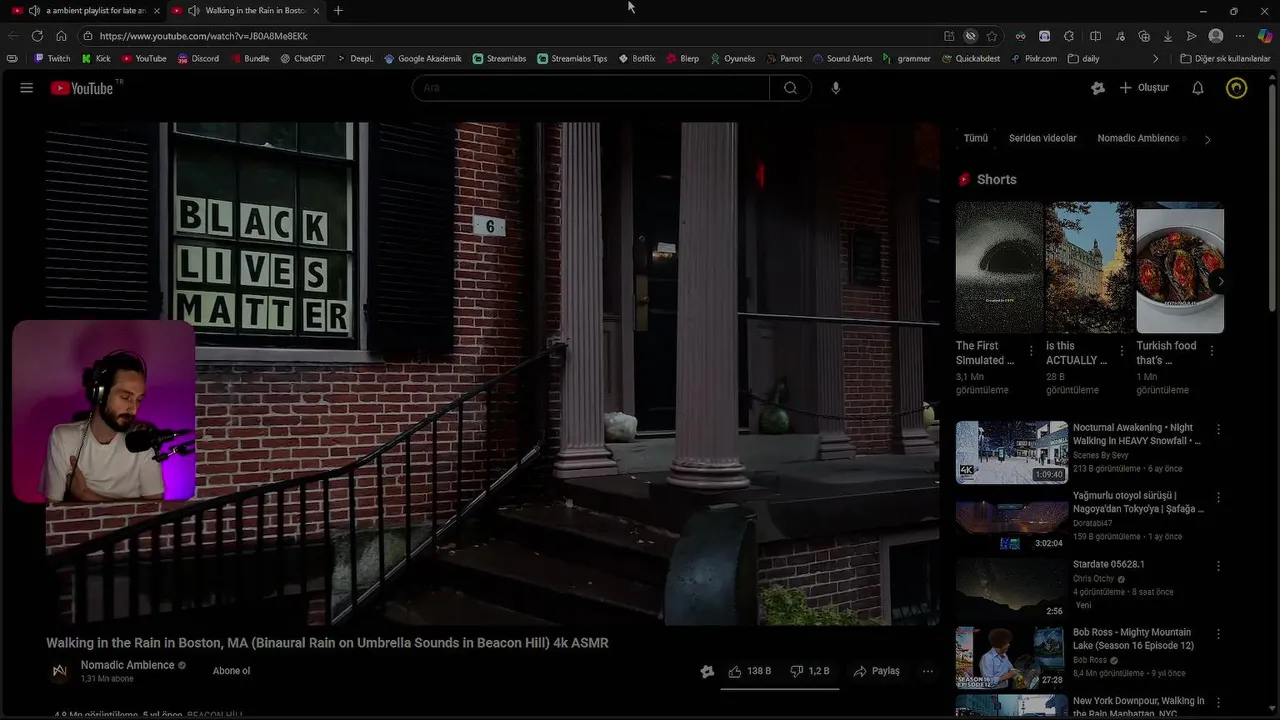Image resolution: width=1280 pixels, height=720 pixels.
Task: Open Bob Ross Mighty Mountain Lake video
Action: [1133, 639]
